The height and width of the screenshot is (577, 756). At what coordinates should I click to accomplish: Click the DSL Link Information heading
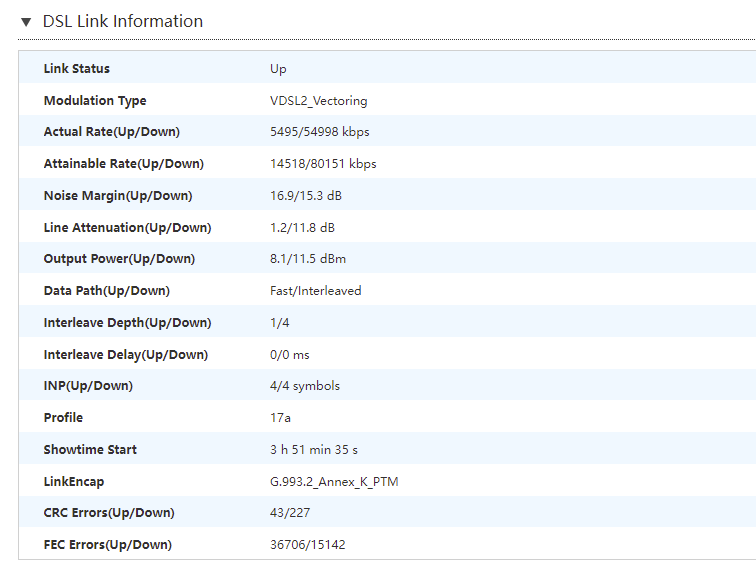pyautogui.click(x=122, y=21)
